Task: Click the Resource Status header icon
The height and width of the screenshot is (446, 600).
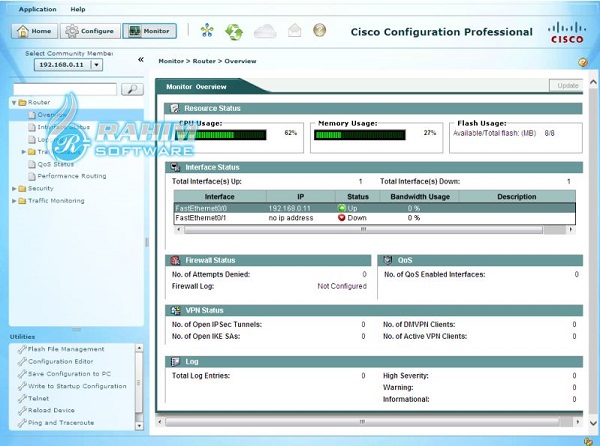Action: [174, 108]
